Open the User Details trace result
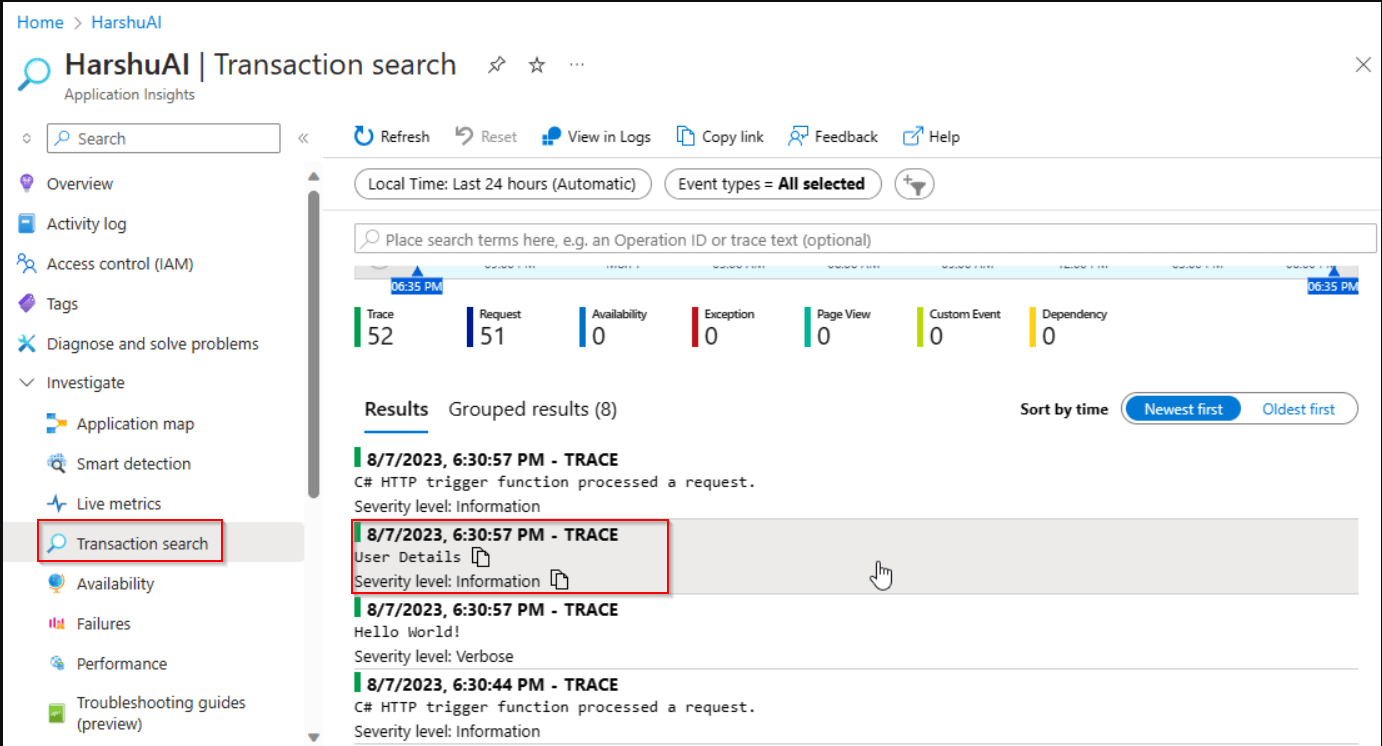 856,557
